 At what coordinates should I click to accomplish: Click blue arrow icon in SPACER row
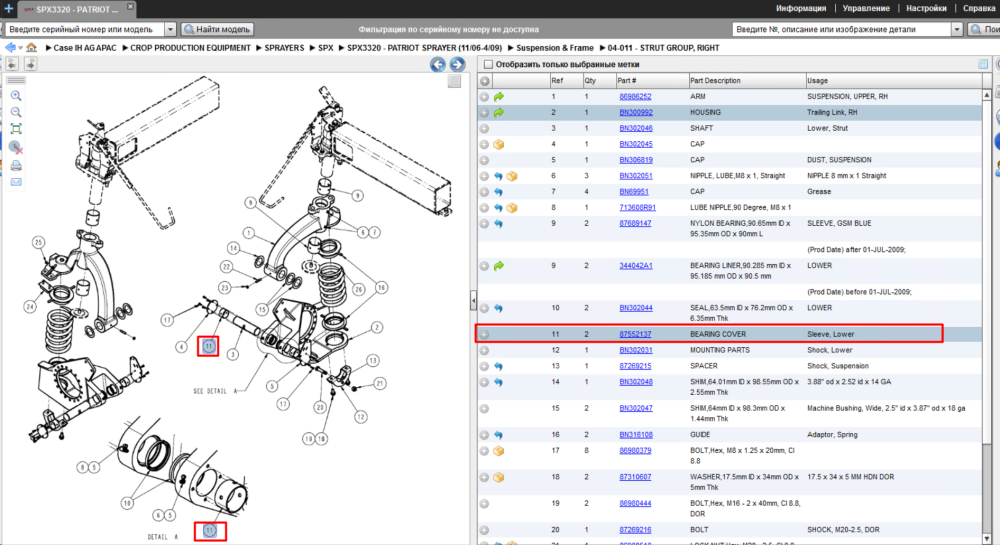pos(499,367)
